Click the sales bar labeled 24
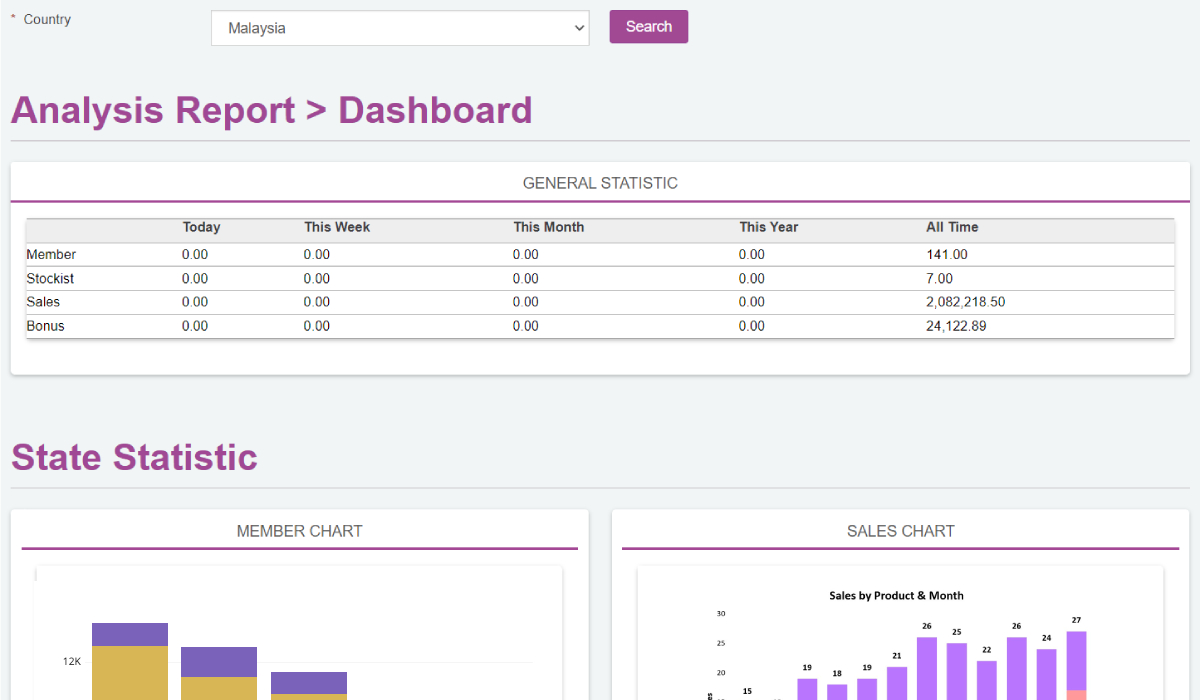1200x700 pixels. [1046, 674]
